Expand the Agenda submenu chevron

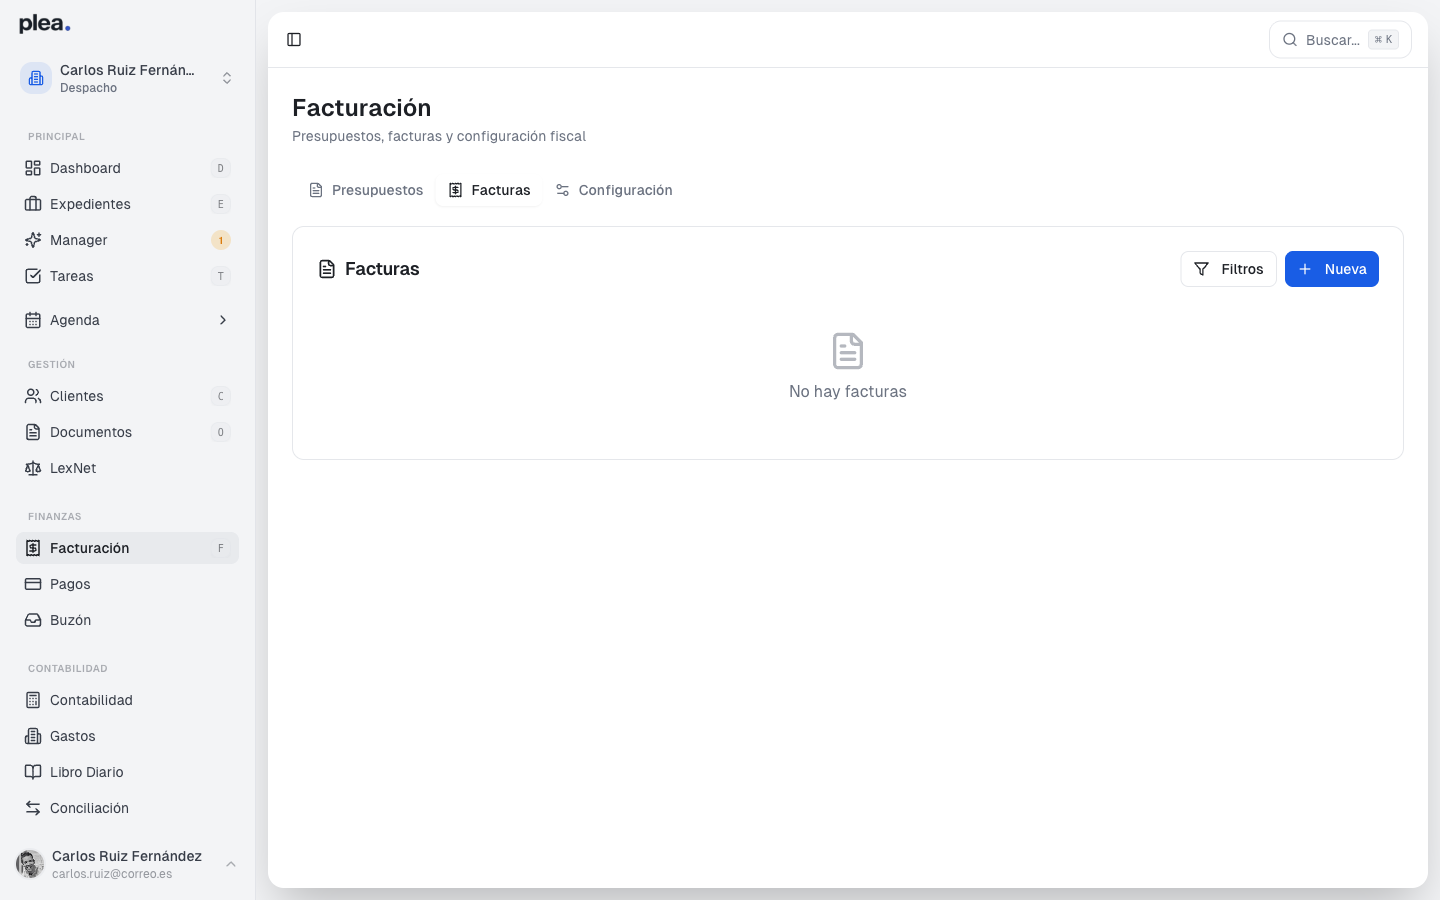(223, 320)
